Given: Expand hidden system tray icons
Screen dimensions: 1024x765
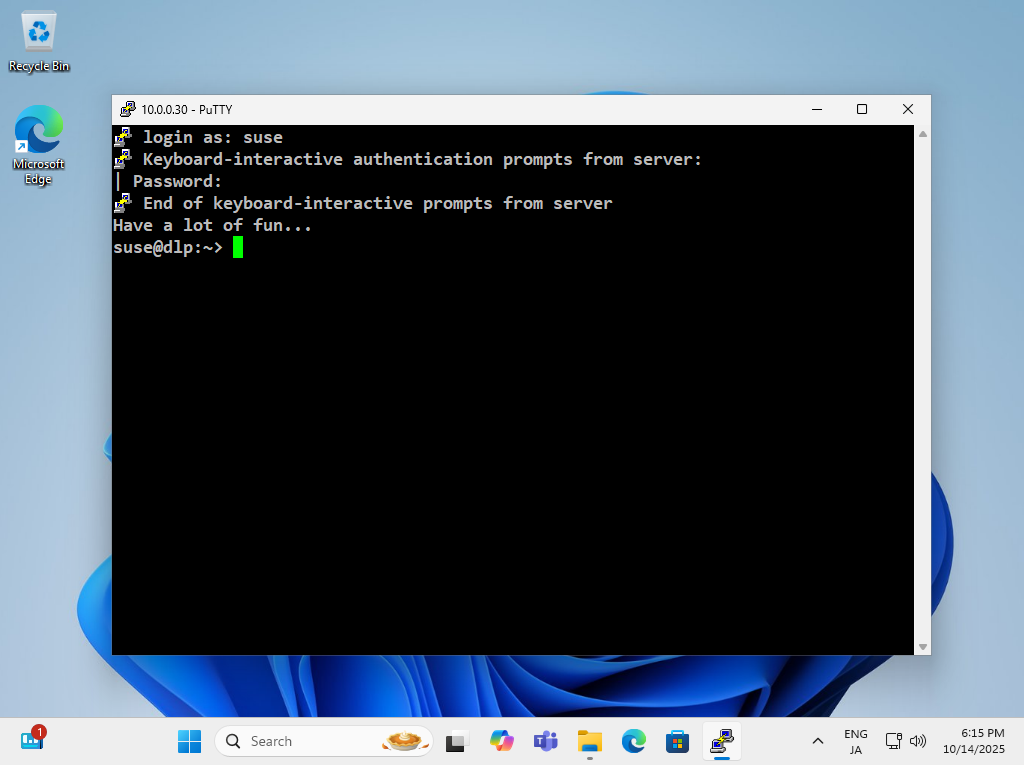Looking at the screenshot, I should [x=817, y=741].
